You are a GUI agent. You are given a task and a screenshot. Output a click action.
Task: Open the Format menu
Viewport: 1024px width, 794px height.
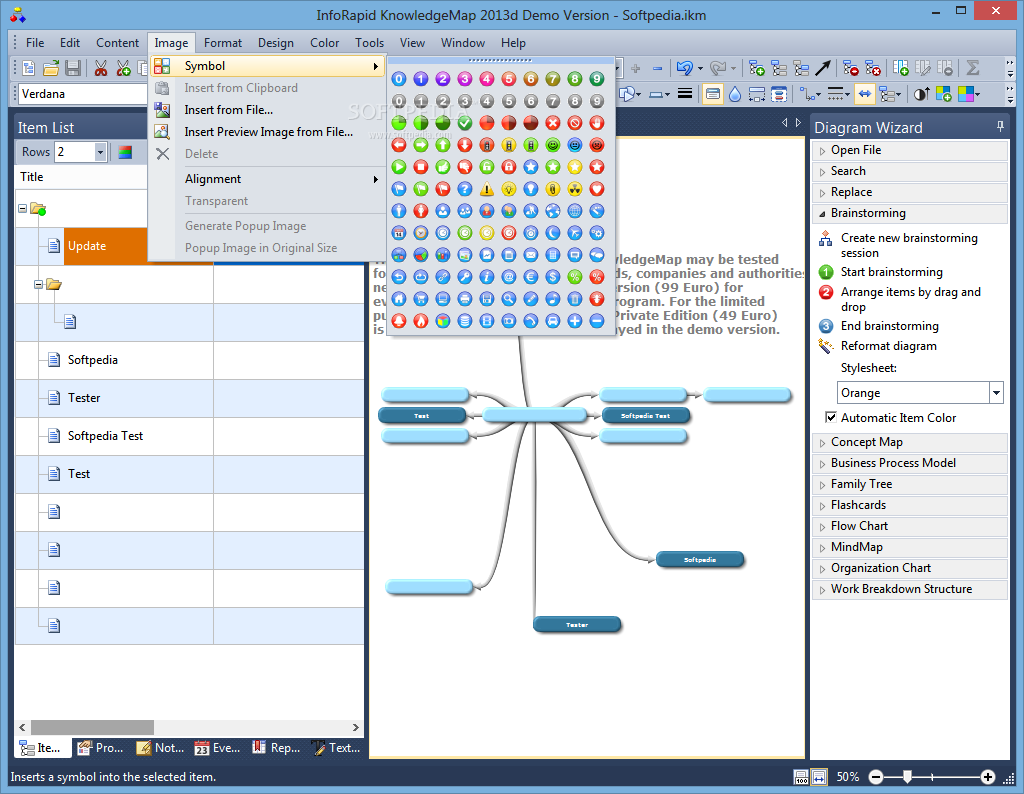click(223, 43)
